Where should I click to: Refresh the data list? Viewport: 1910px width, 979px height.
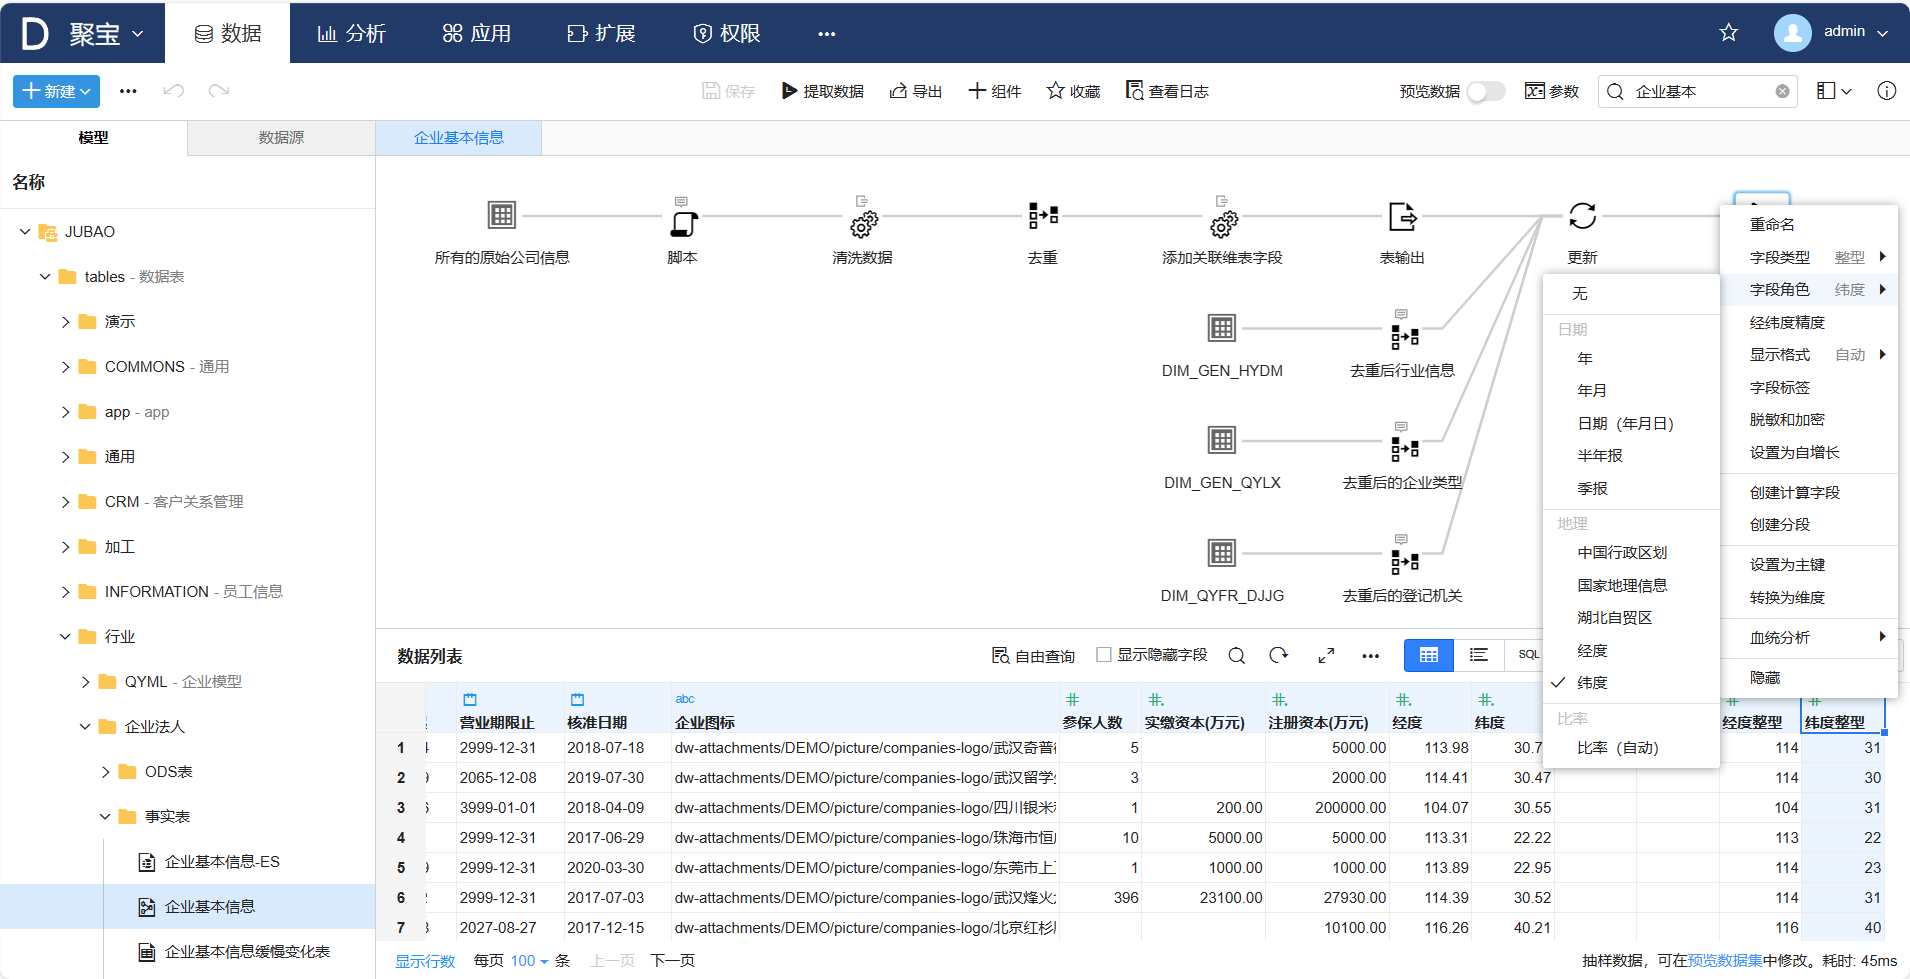(1278, 655)
